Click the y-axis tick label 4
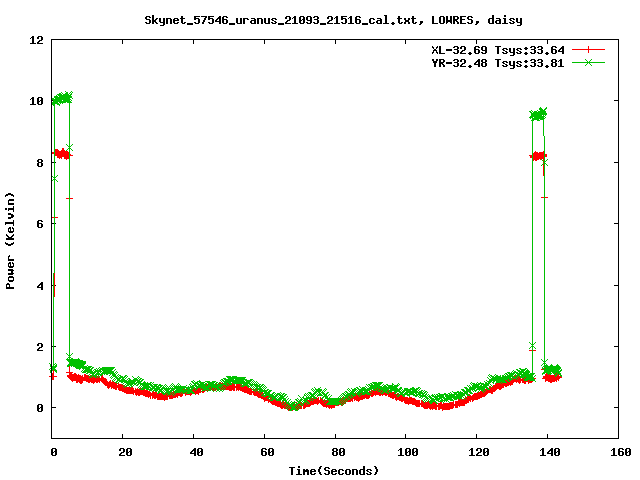The height and width of the screenshot is (480, 640). click(40, 286)
